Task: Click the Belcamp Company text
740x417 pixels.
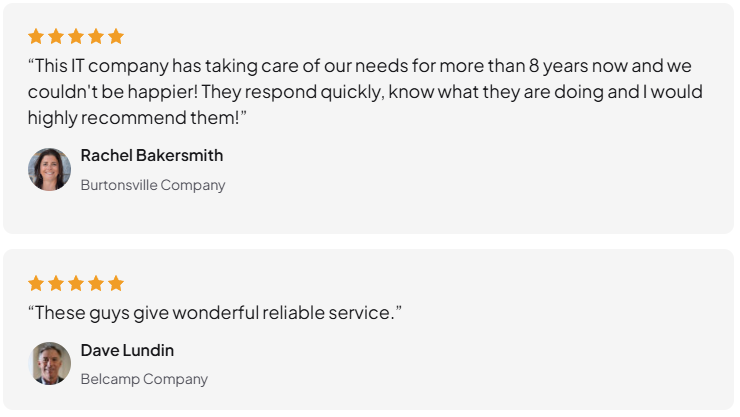Action: point(144,379)
